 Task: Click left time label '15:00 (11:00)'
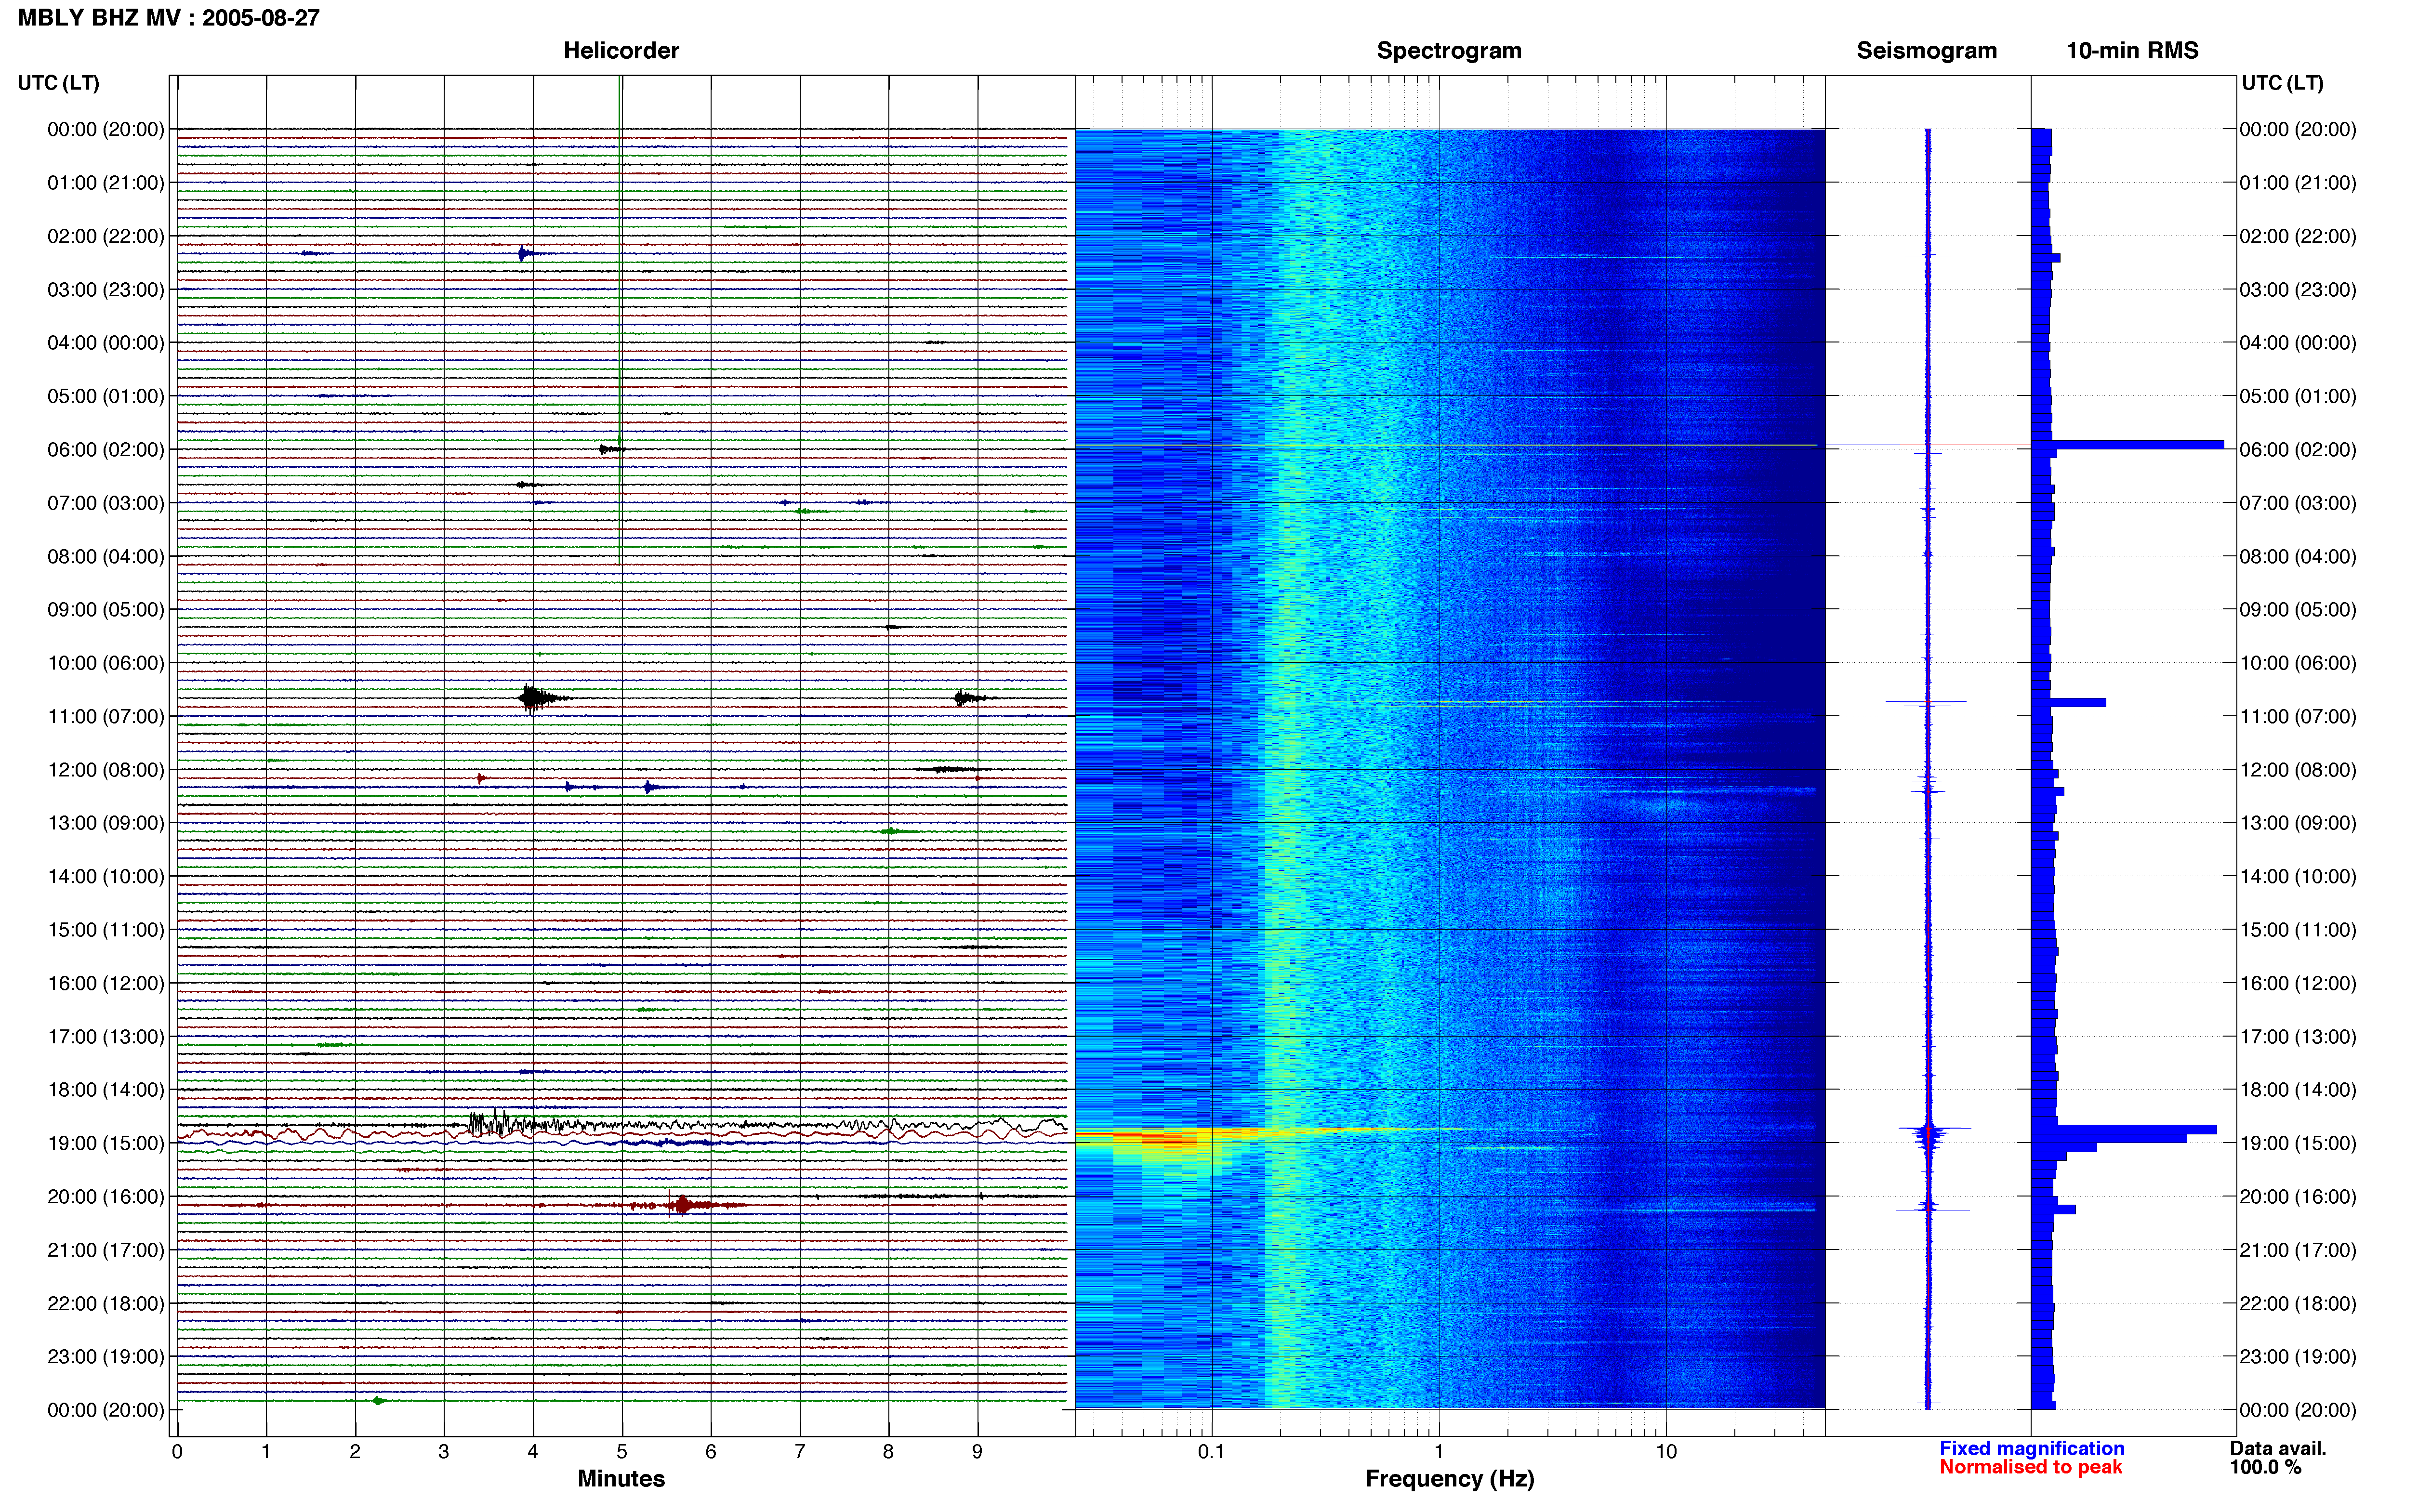click(106, 930)
